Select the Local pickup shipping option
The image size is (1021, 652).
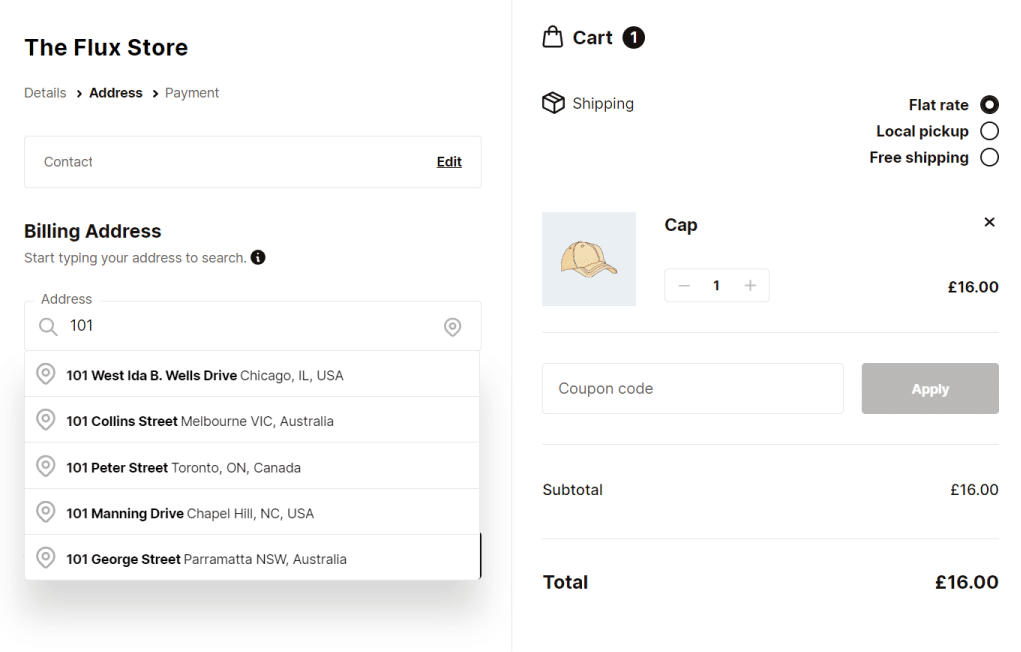pyautogui.click(x=988, y=130)
